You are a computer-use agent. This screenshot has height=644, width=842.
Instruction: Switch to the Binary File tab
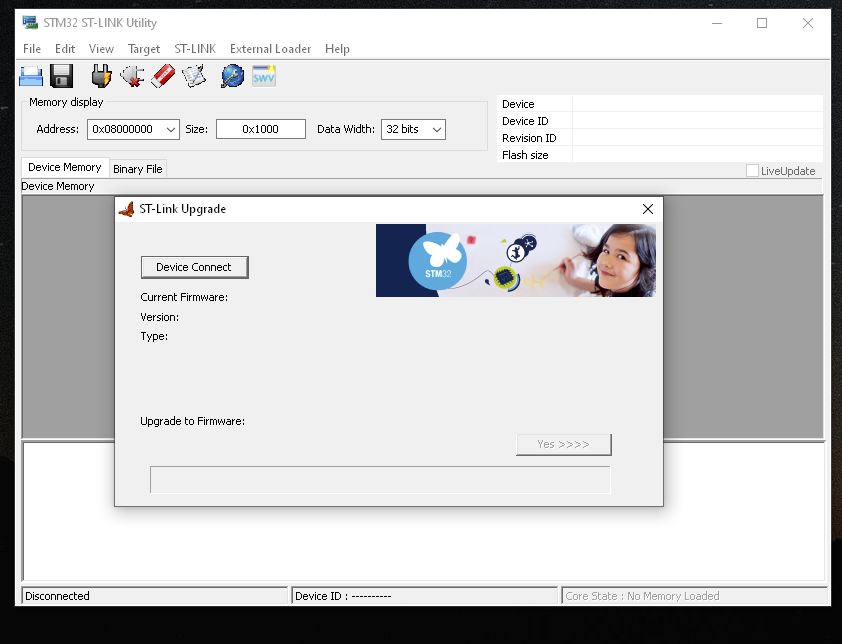pyautogui.click(x=137, y=169)
